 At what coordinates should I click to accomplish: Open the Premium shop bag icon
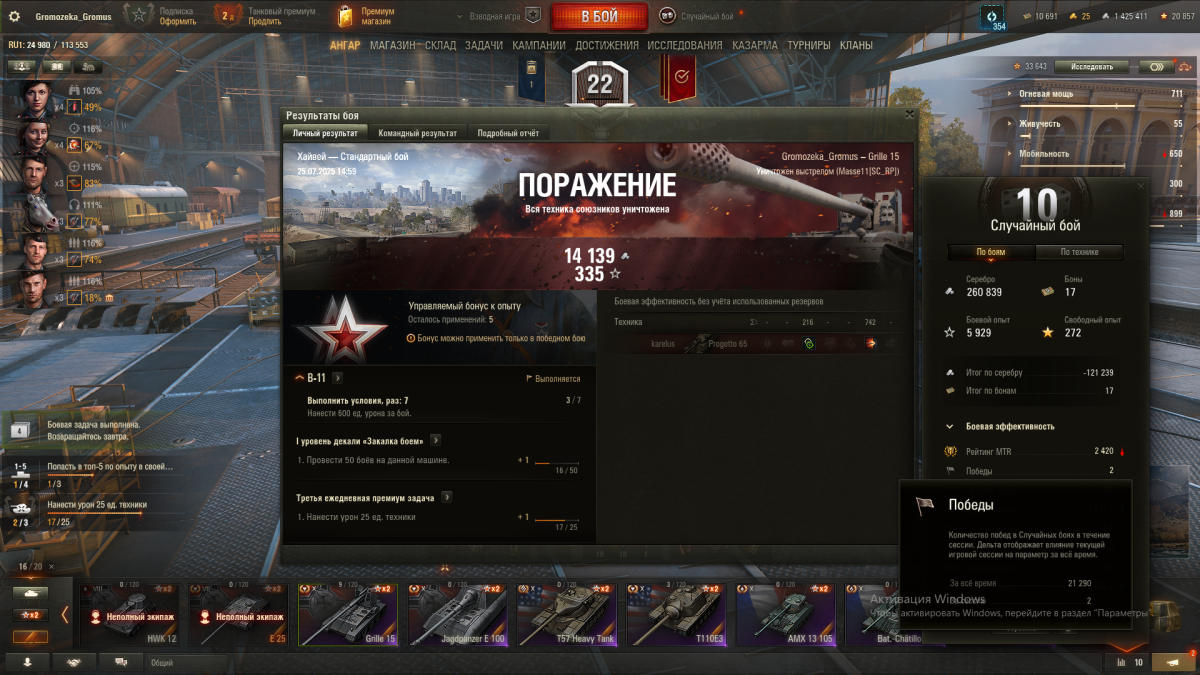click(344, 16)
